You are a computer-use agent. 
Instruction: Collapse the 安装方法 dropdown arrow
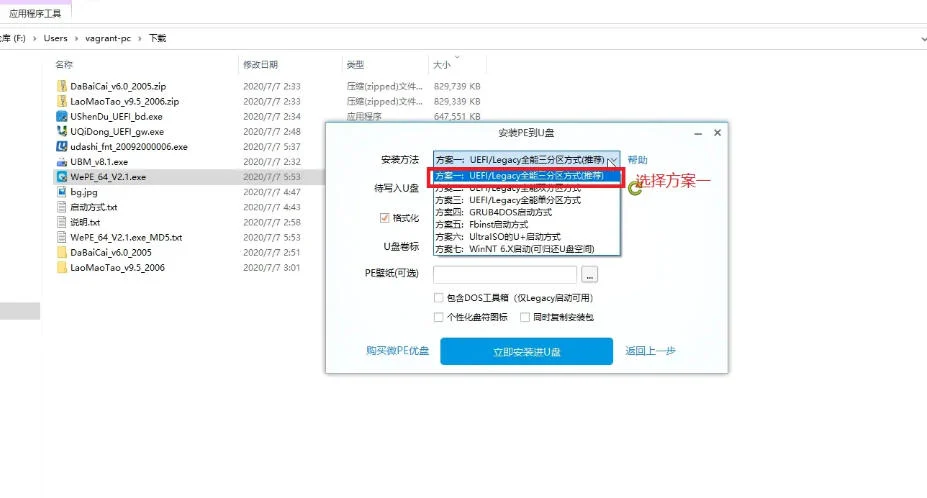point(612,160)
